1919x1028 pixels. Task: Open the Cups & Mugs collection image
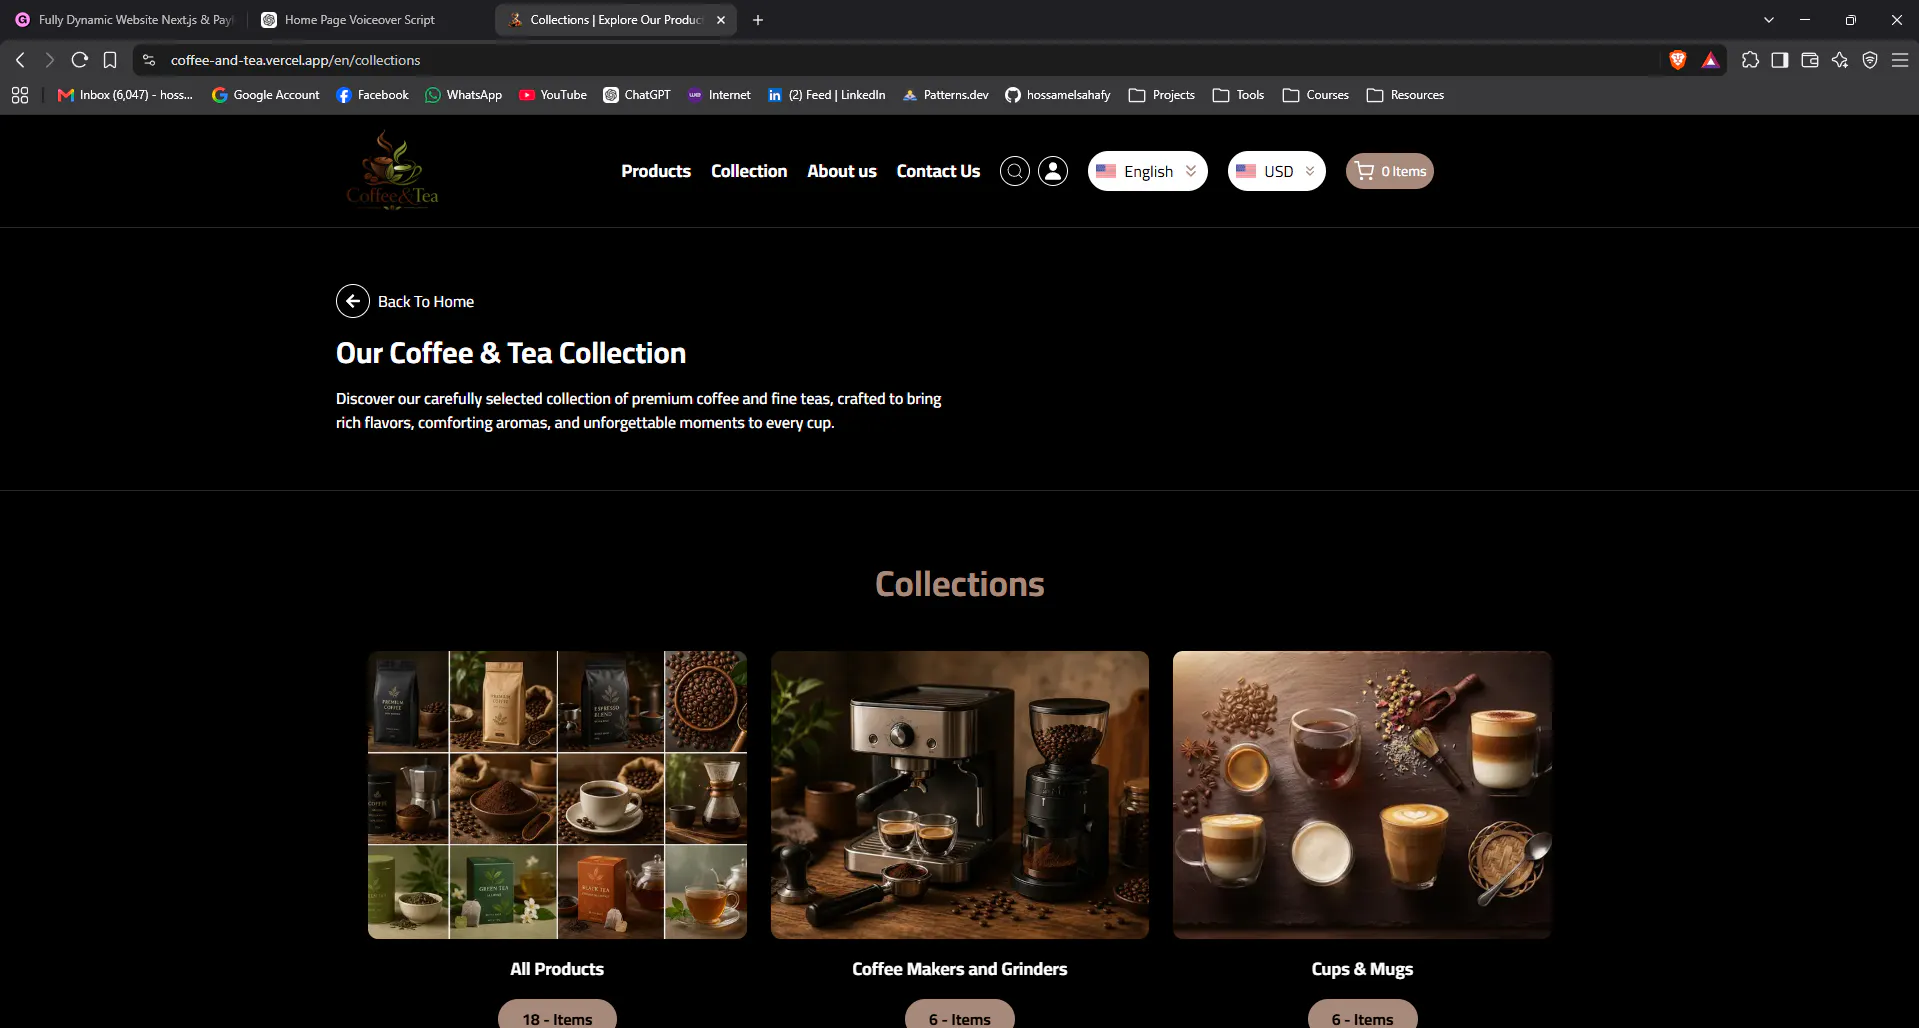pos(1362,795)
